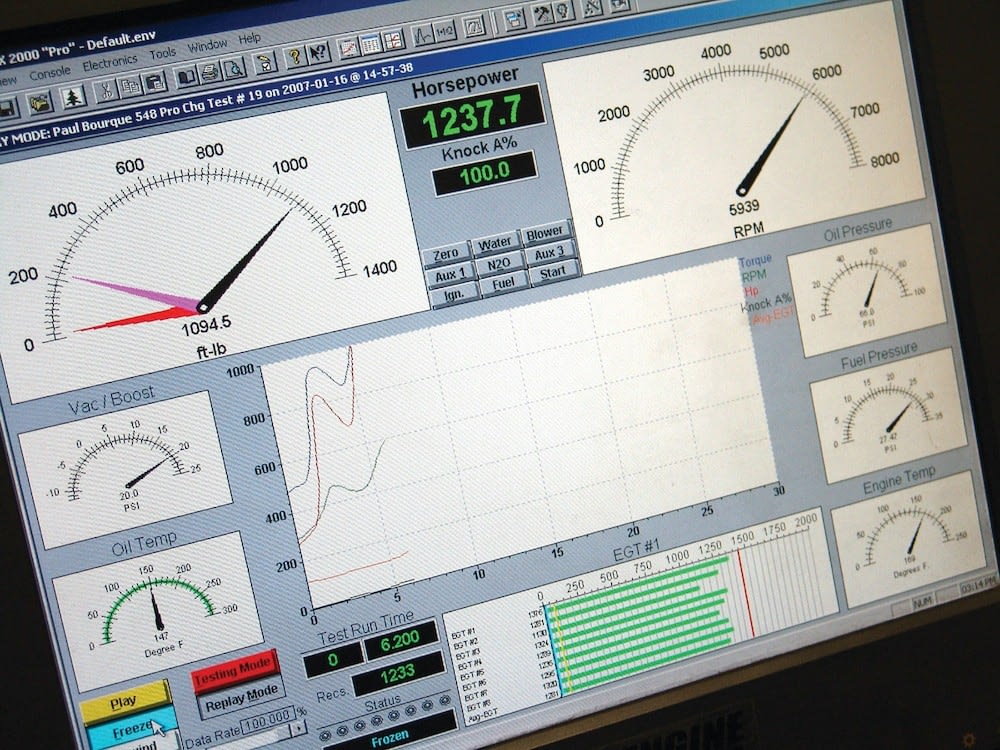Click the lightbulb toolbar icon
Screen dimensions: 1000x750
564,10
